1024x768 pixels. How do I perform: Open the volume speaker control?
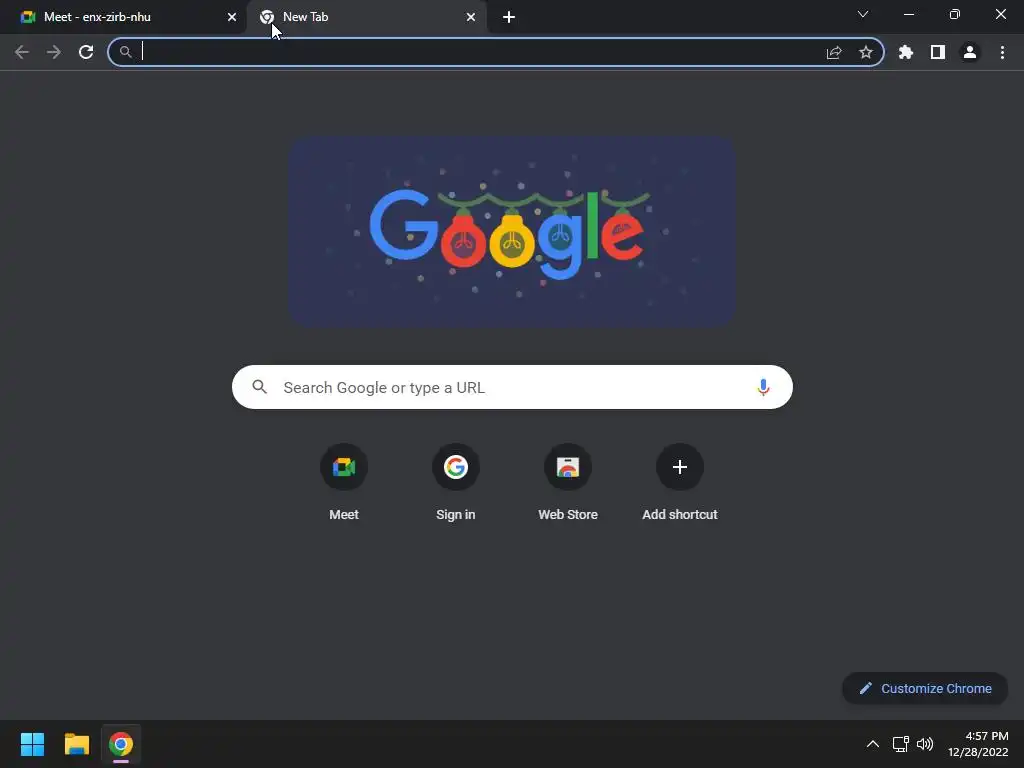925,744
